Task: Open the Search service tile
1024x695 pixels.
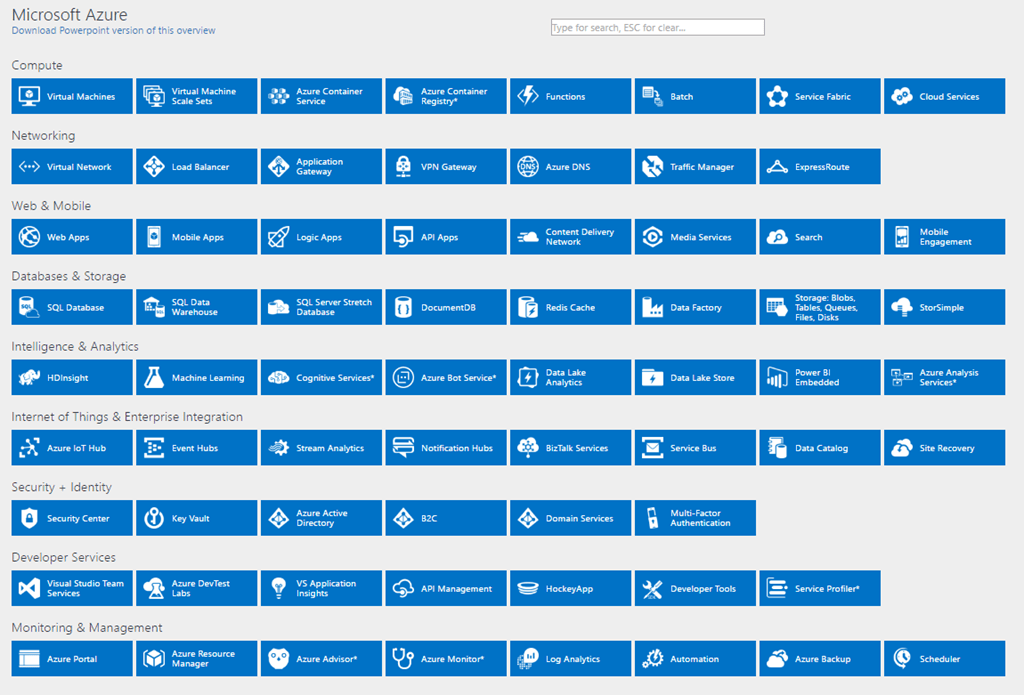Action: click(820, 236)
